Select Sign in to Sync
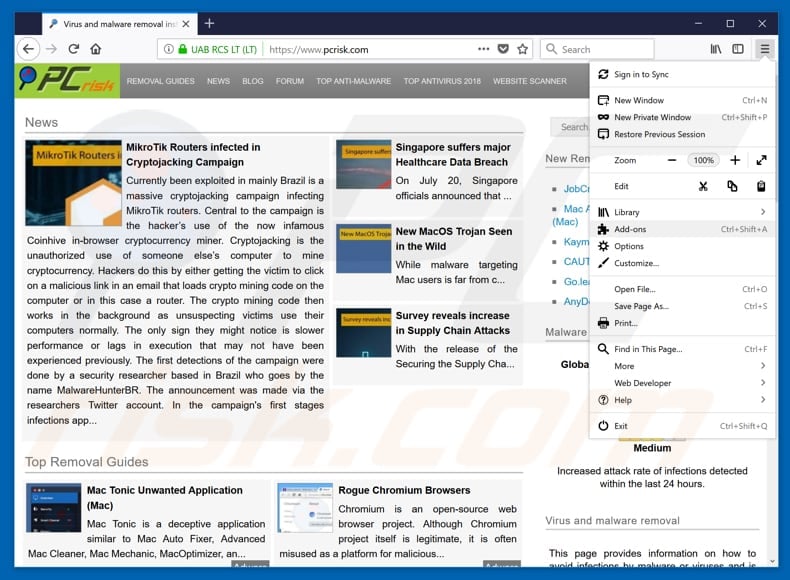The width and height of the screenshot is (790, 580). click(682, 75)
